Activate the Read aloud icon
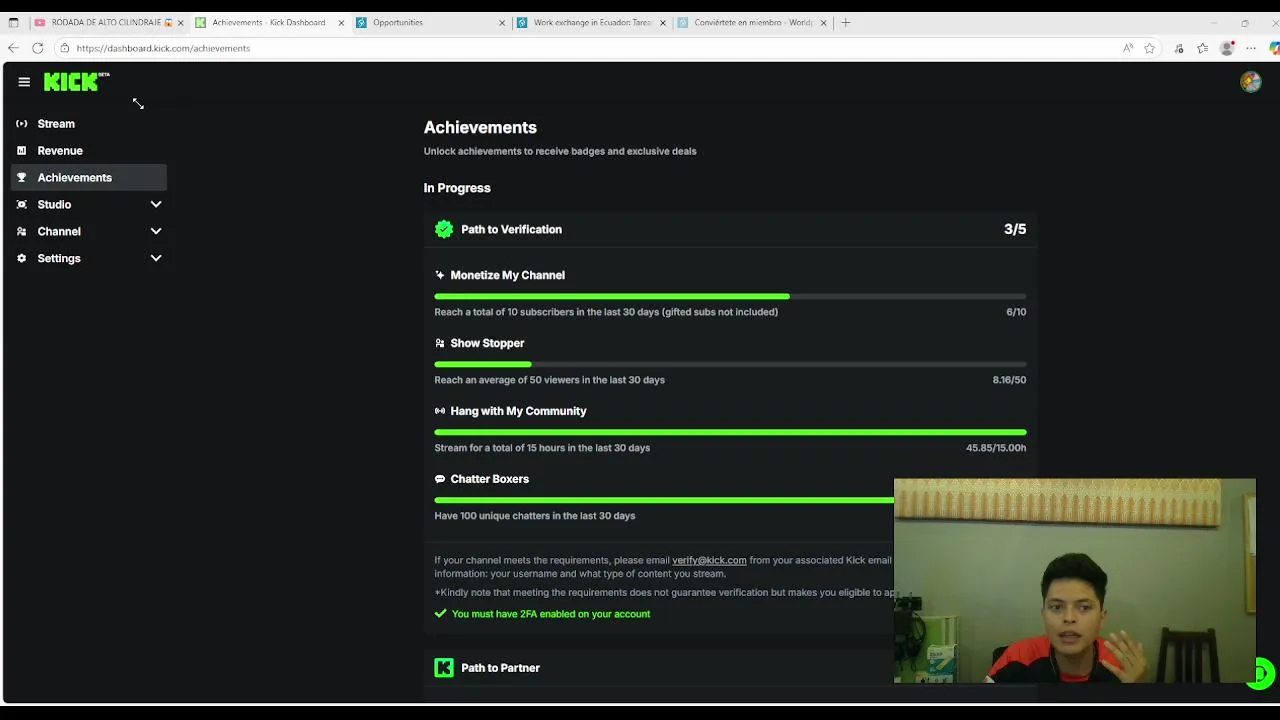The image size is (1280, 720). click(1128, 48)
